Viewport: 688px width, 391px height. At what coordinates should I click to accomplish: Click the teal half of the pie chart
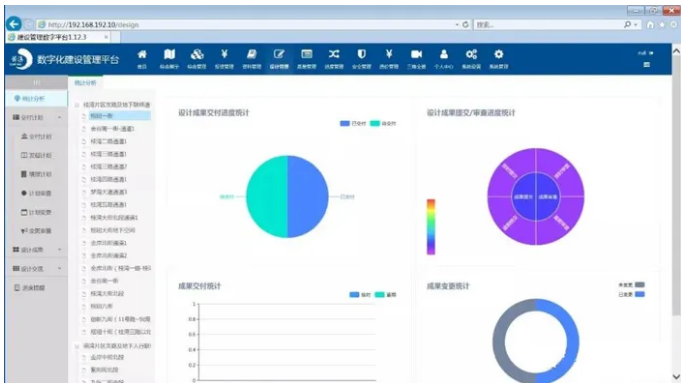coord(267,197)
